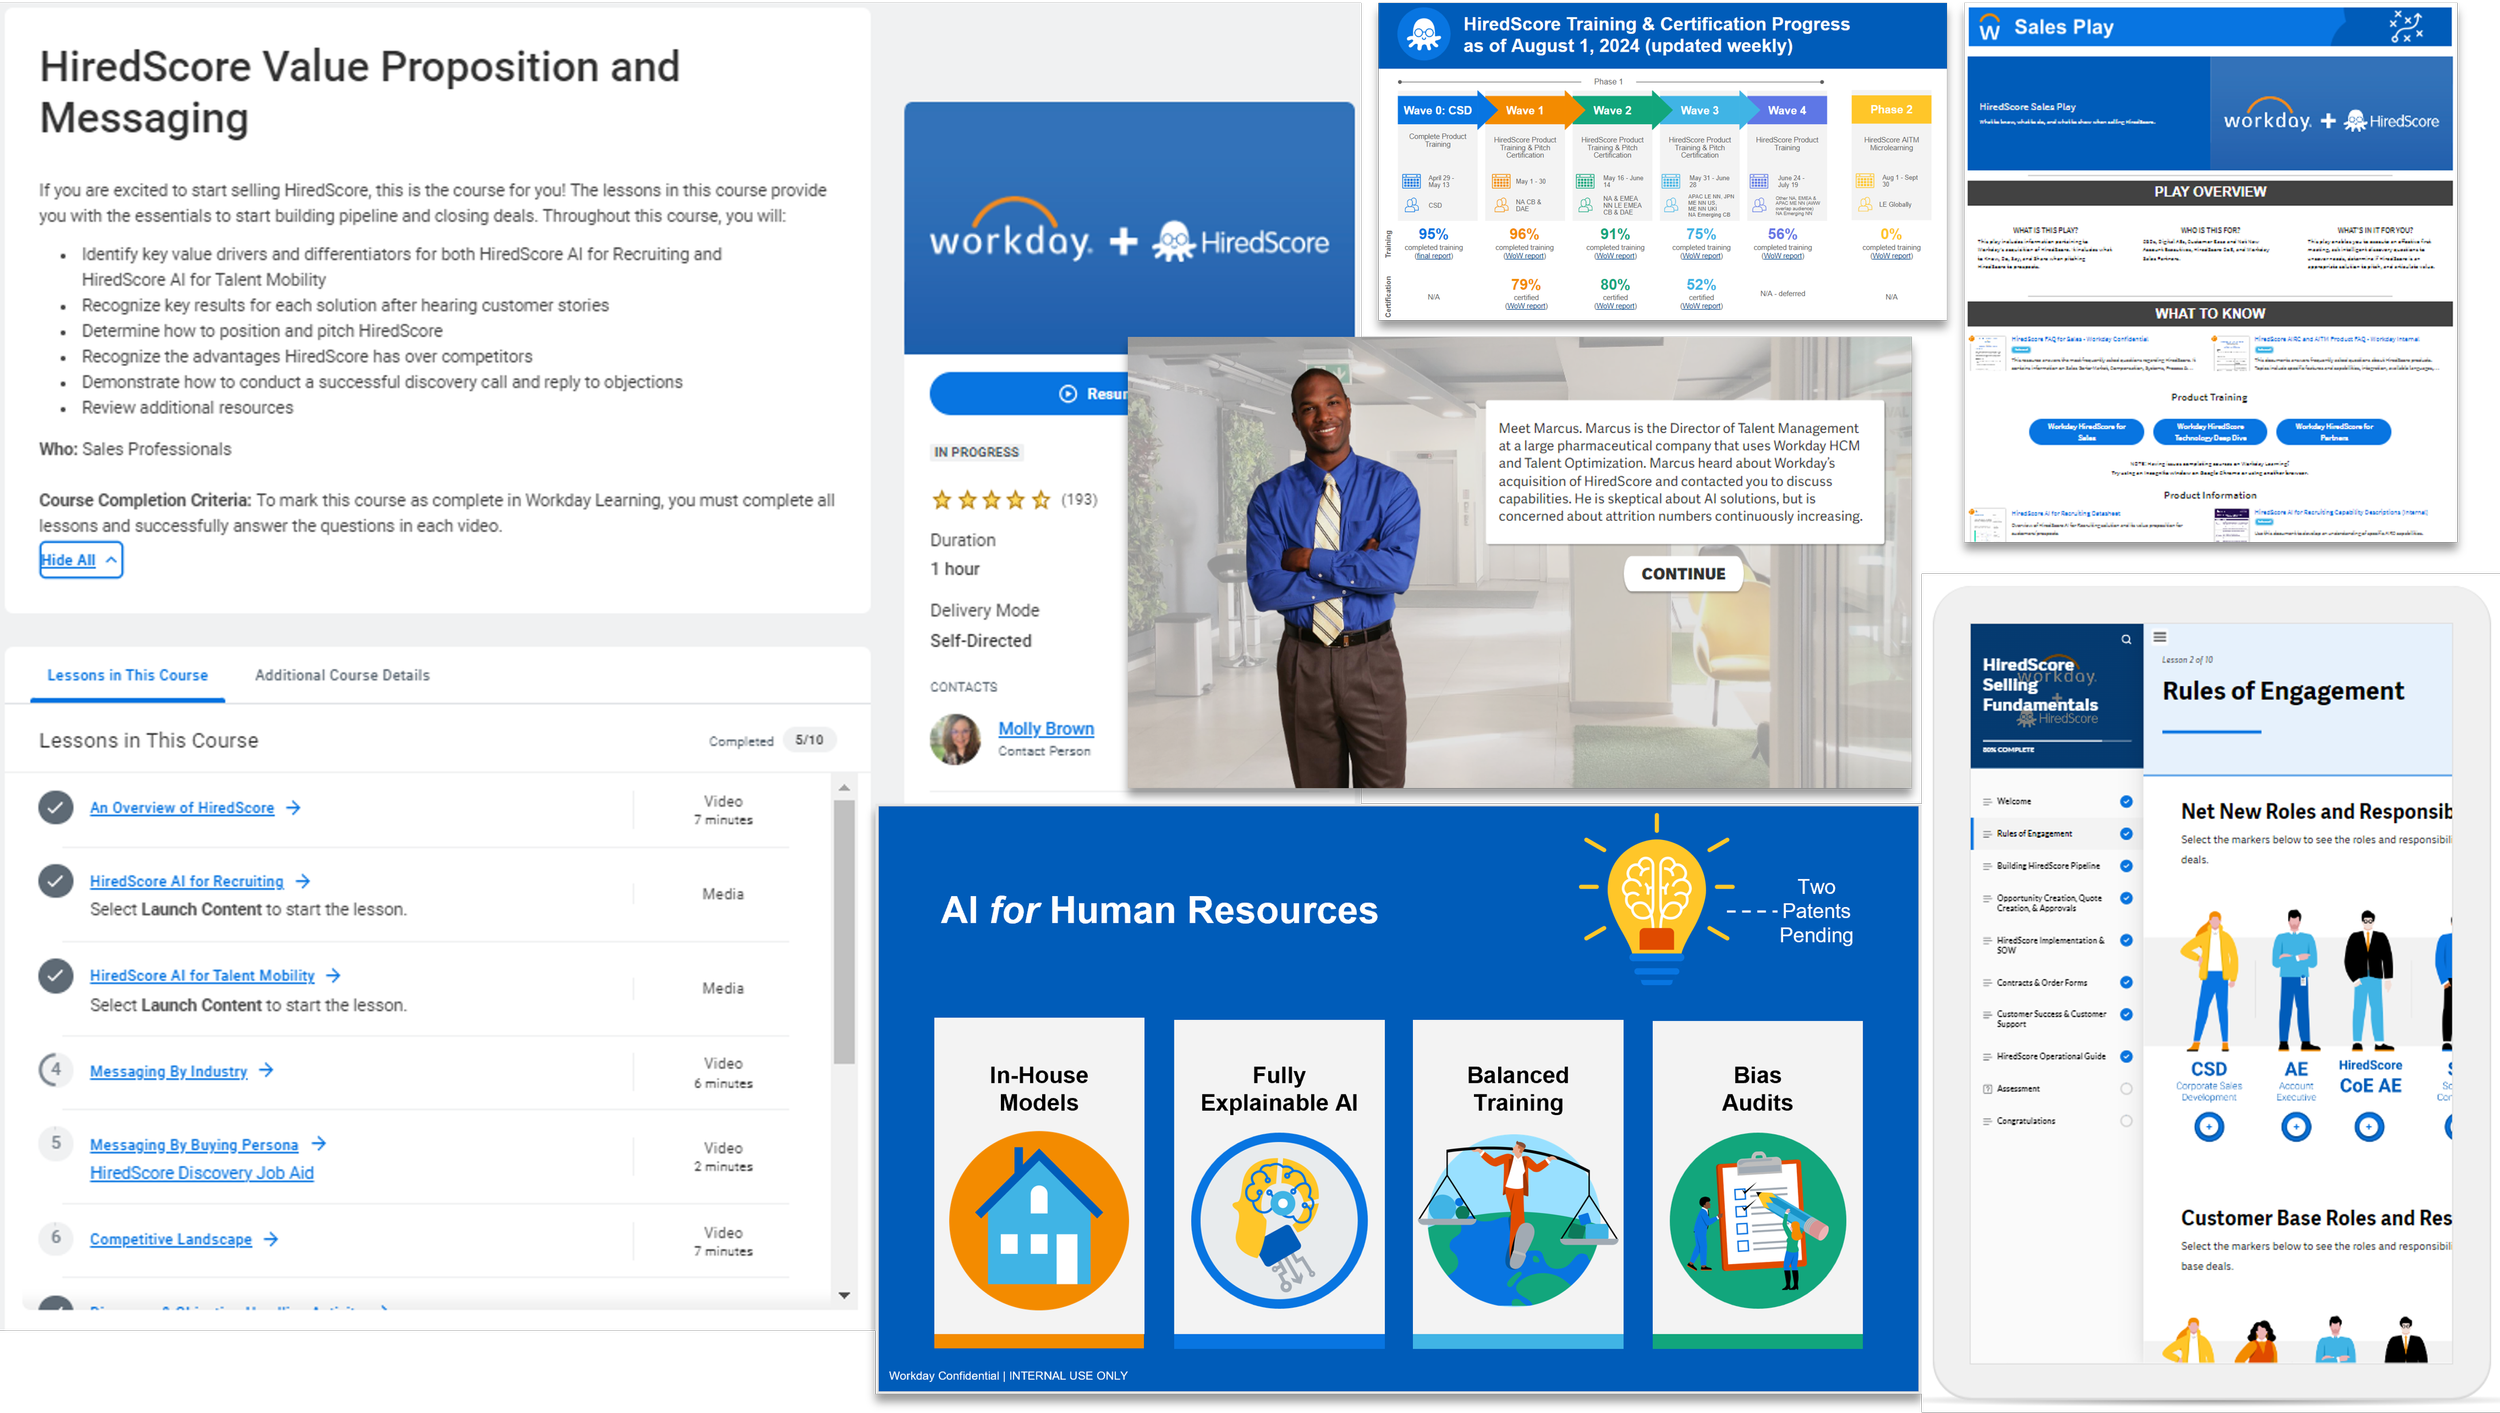The image size is (2500, 1413).
Task: Click scroll down arrow in lessons list
Action: coord(844,1295)
